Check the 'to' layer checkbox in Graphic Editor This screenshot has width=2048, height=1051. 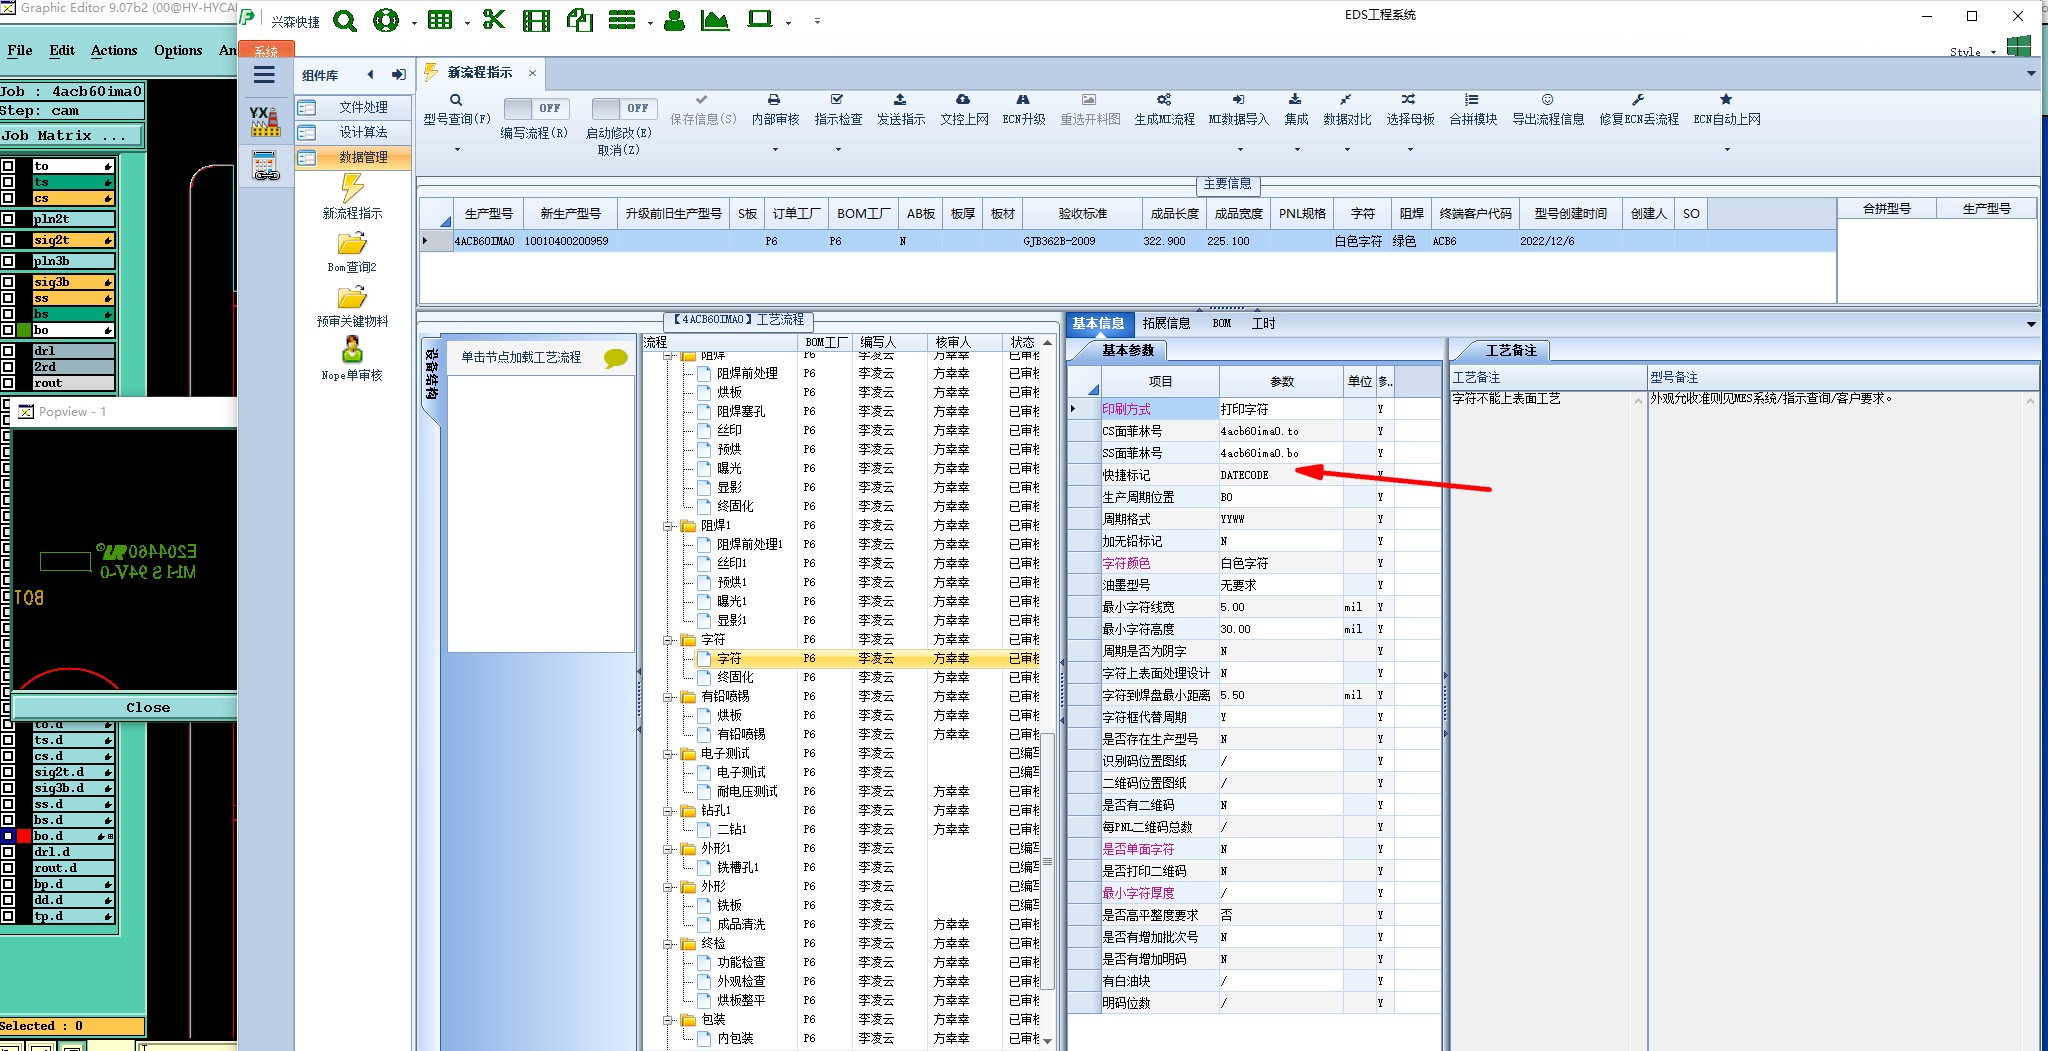(8, 166)
